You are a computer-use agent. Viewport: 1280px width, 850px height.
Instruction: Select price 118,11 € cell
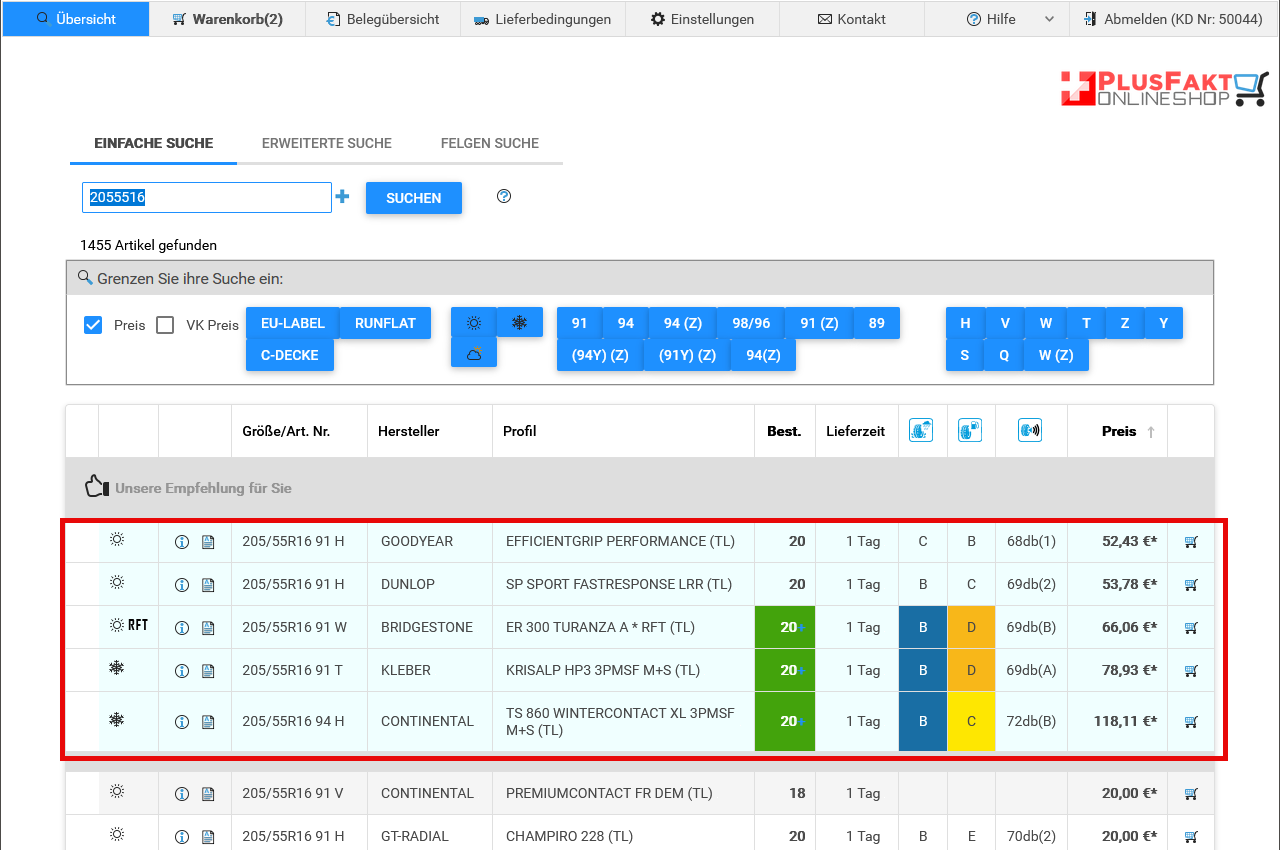pyautogui.click(x=1117, y=722)
